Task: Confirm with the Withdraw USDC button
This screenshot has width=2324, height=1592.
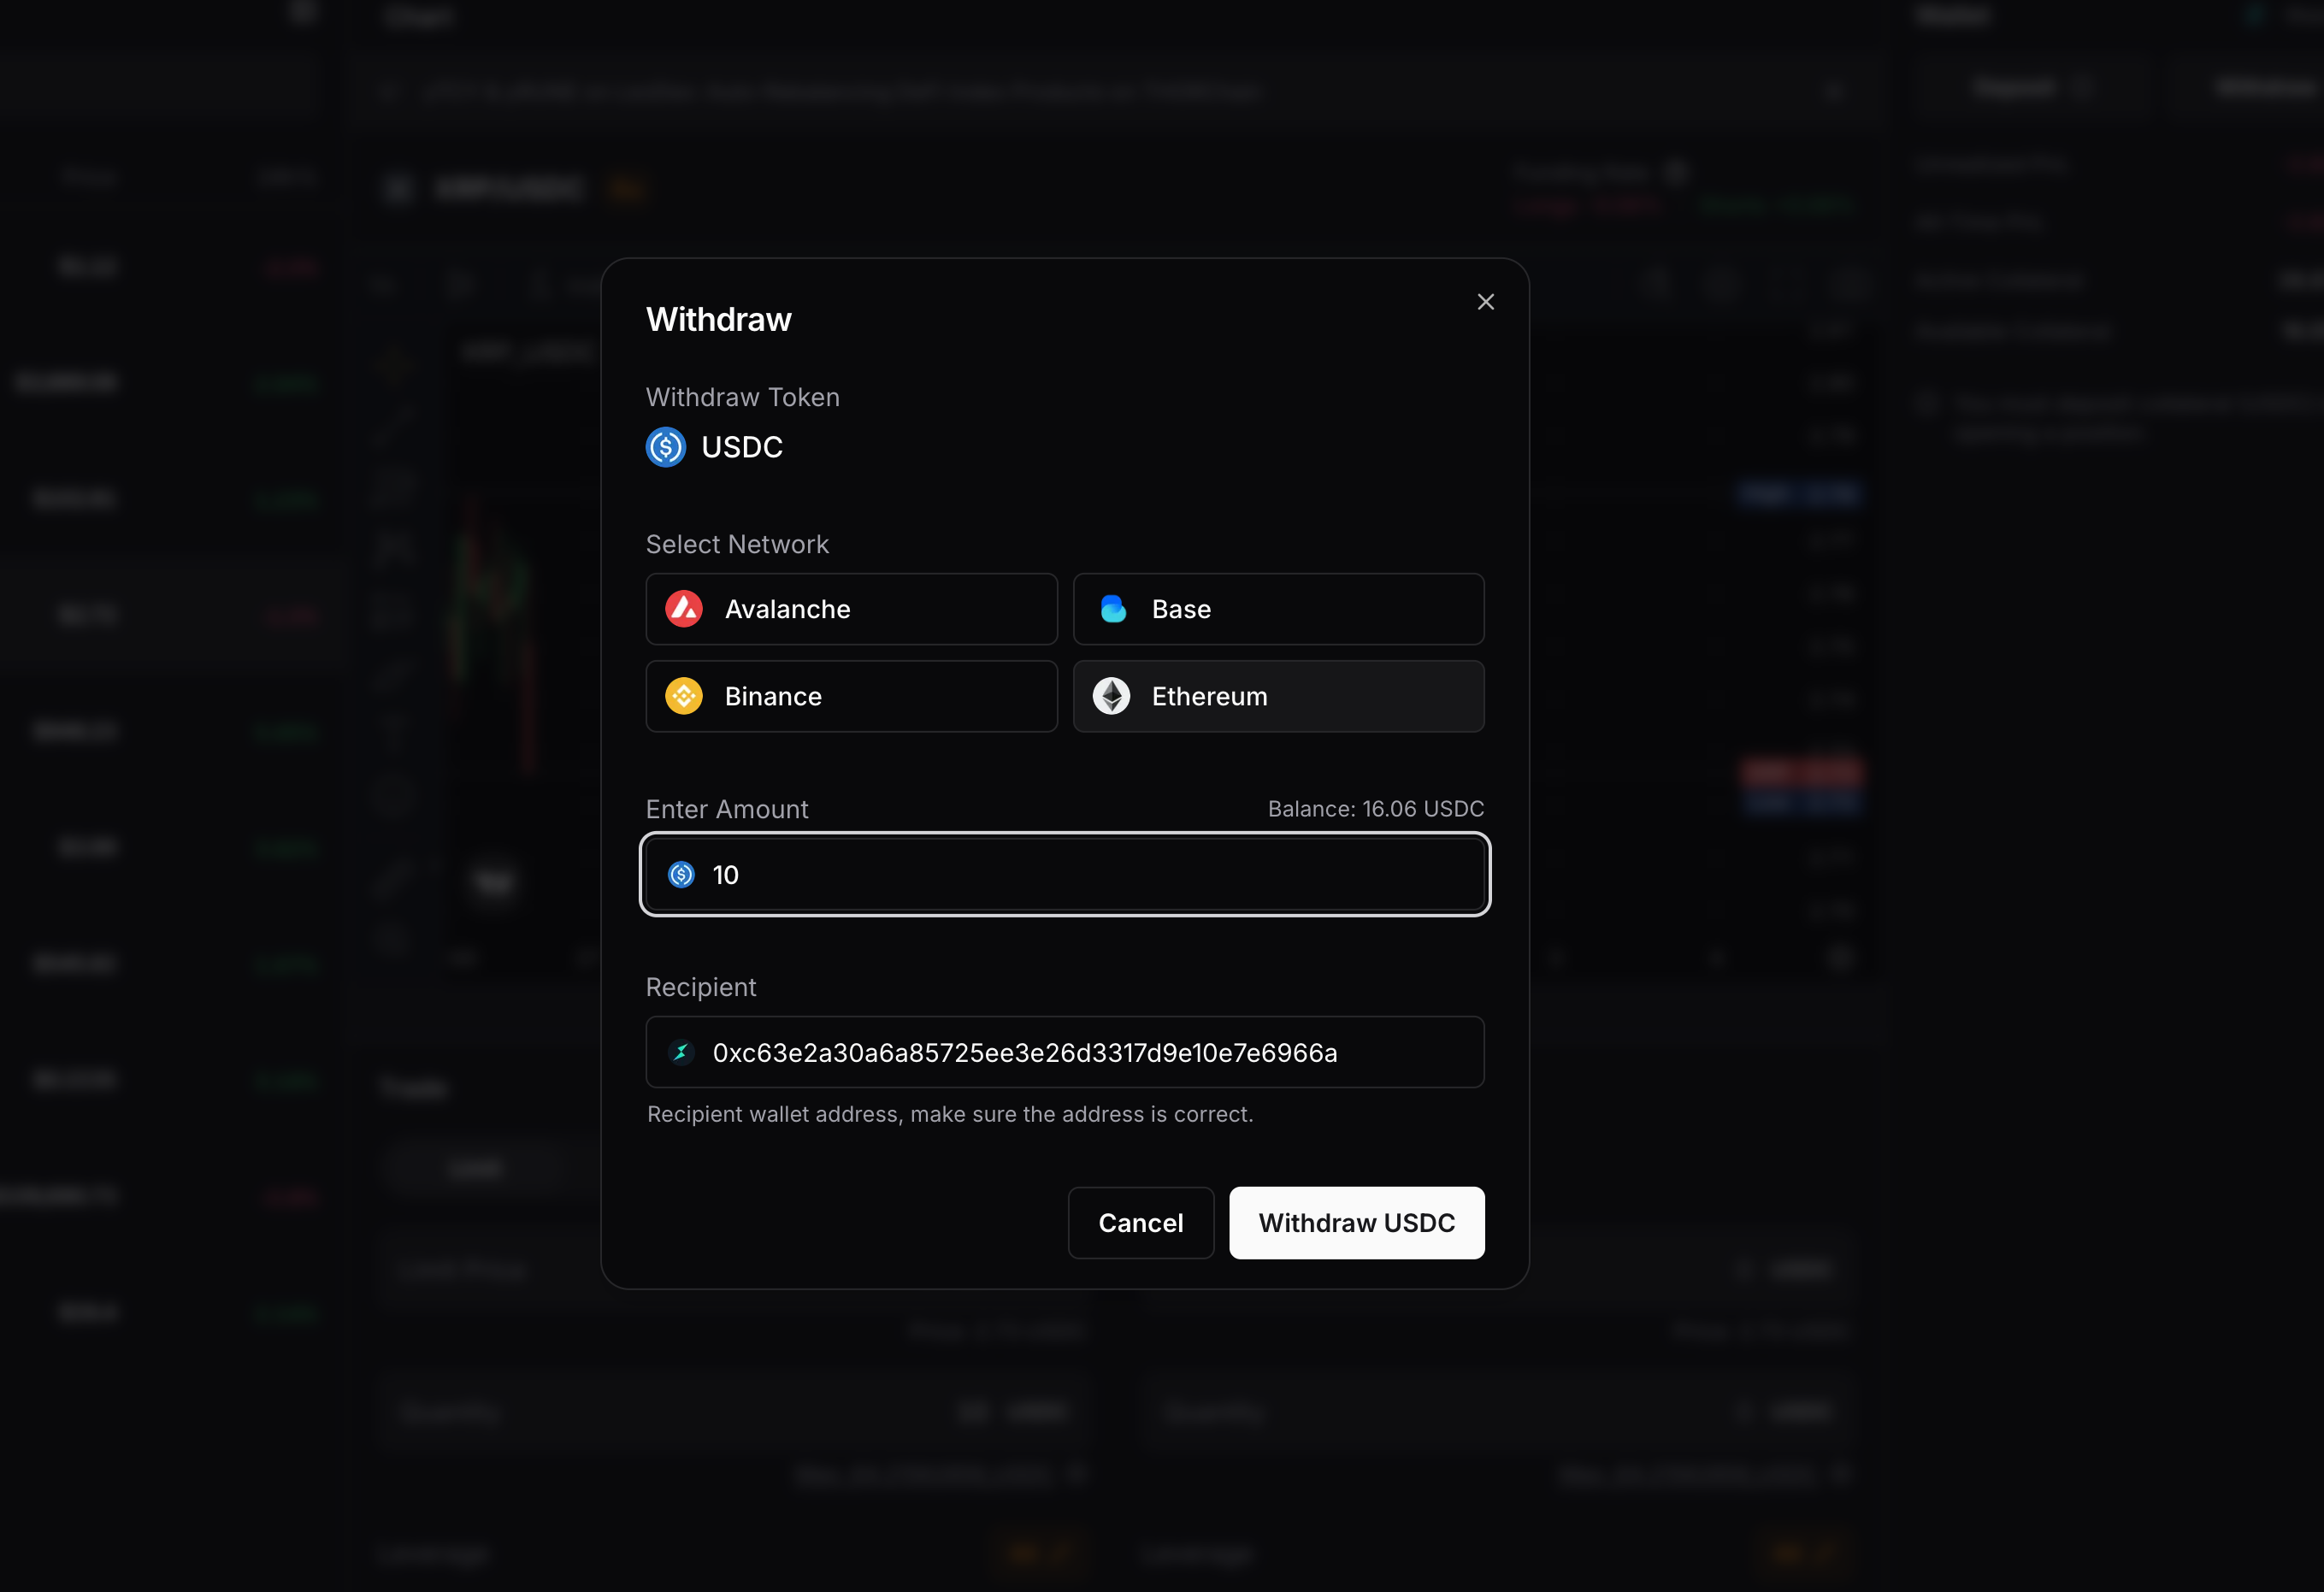Action: (1357, 1223)
